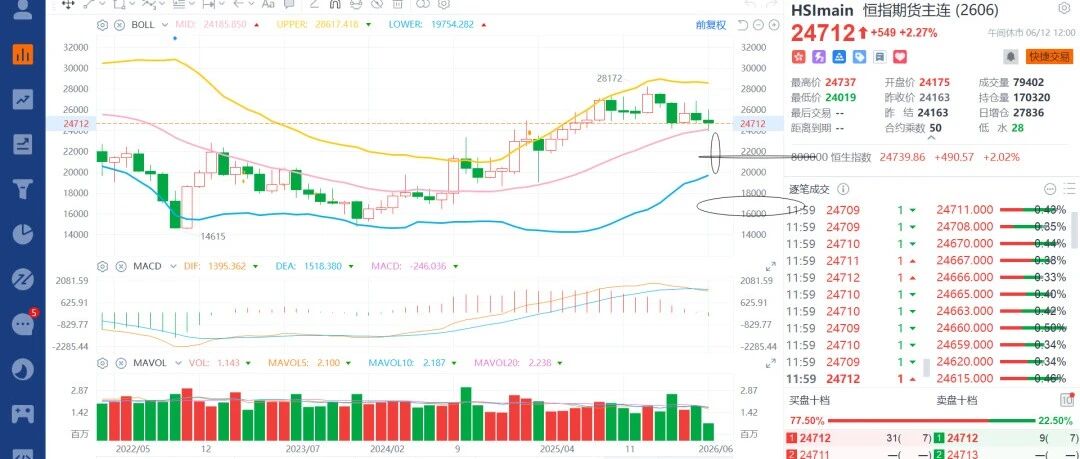Viewport: 1080px width, 459px height.
Task: Maximize the MAVOL pane with expand arrows
Action: pos(771,363)
